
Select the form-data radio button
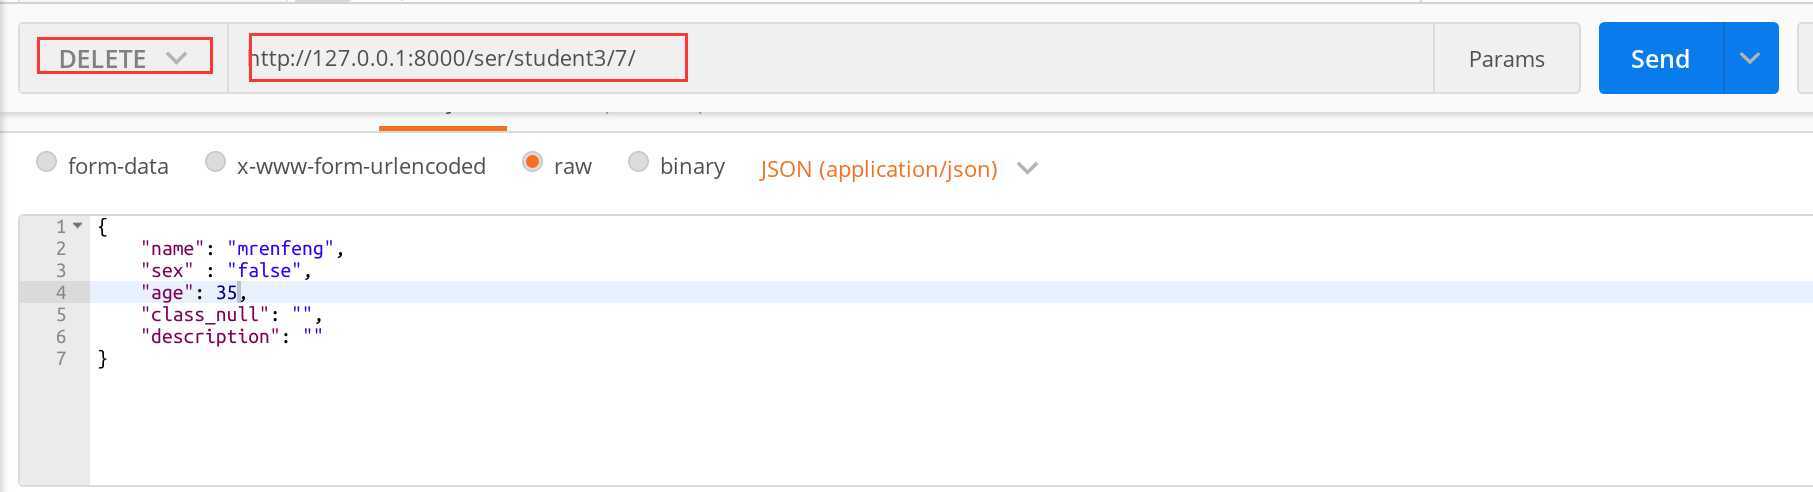[47, 162]
